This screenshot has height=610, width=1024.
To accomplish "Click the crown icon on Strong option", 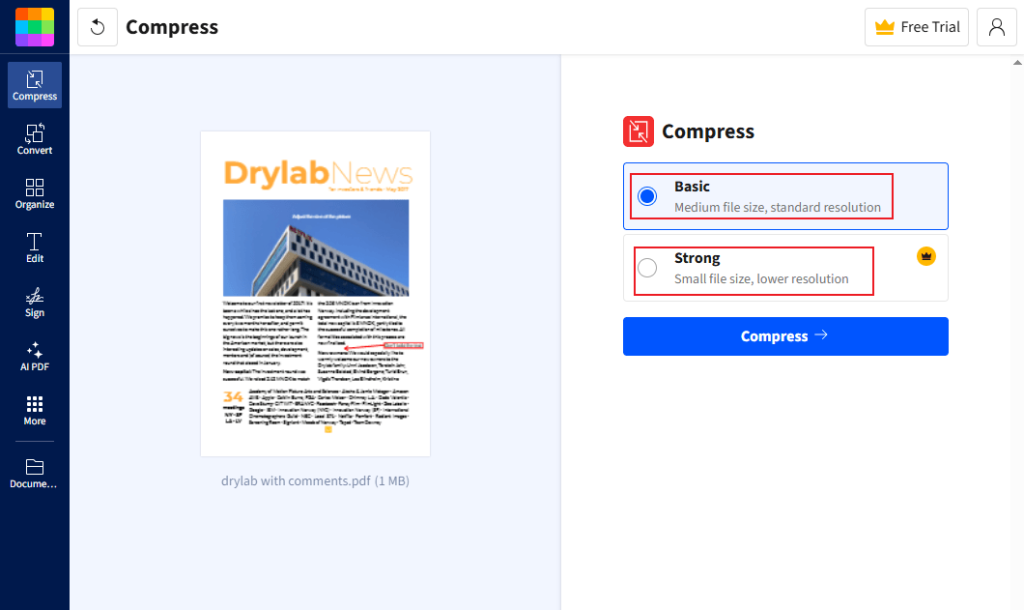I will pos(926,256).
